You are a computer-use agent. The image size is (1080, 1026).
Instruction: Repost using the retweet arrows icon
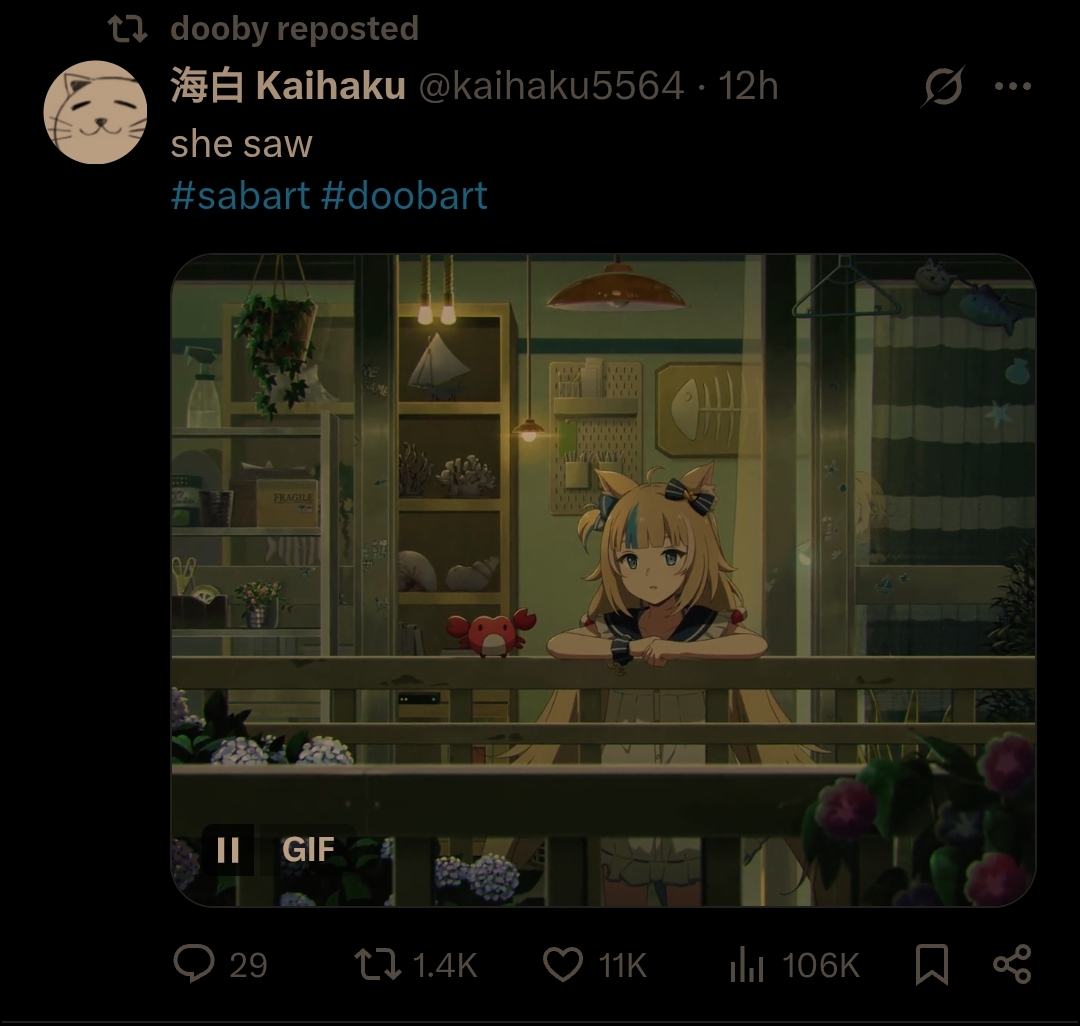click(377, 964)
